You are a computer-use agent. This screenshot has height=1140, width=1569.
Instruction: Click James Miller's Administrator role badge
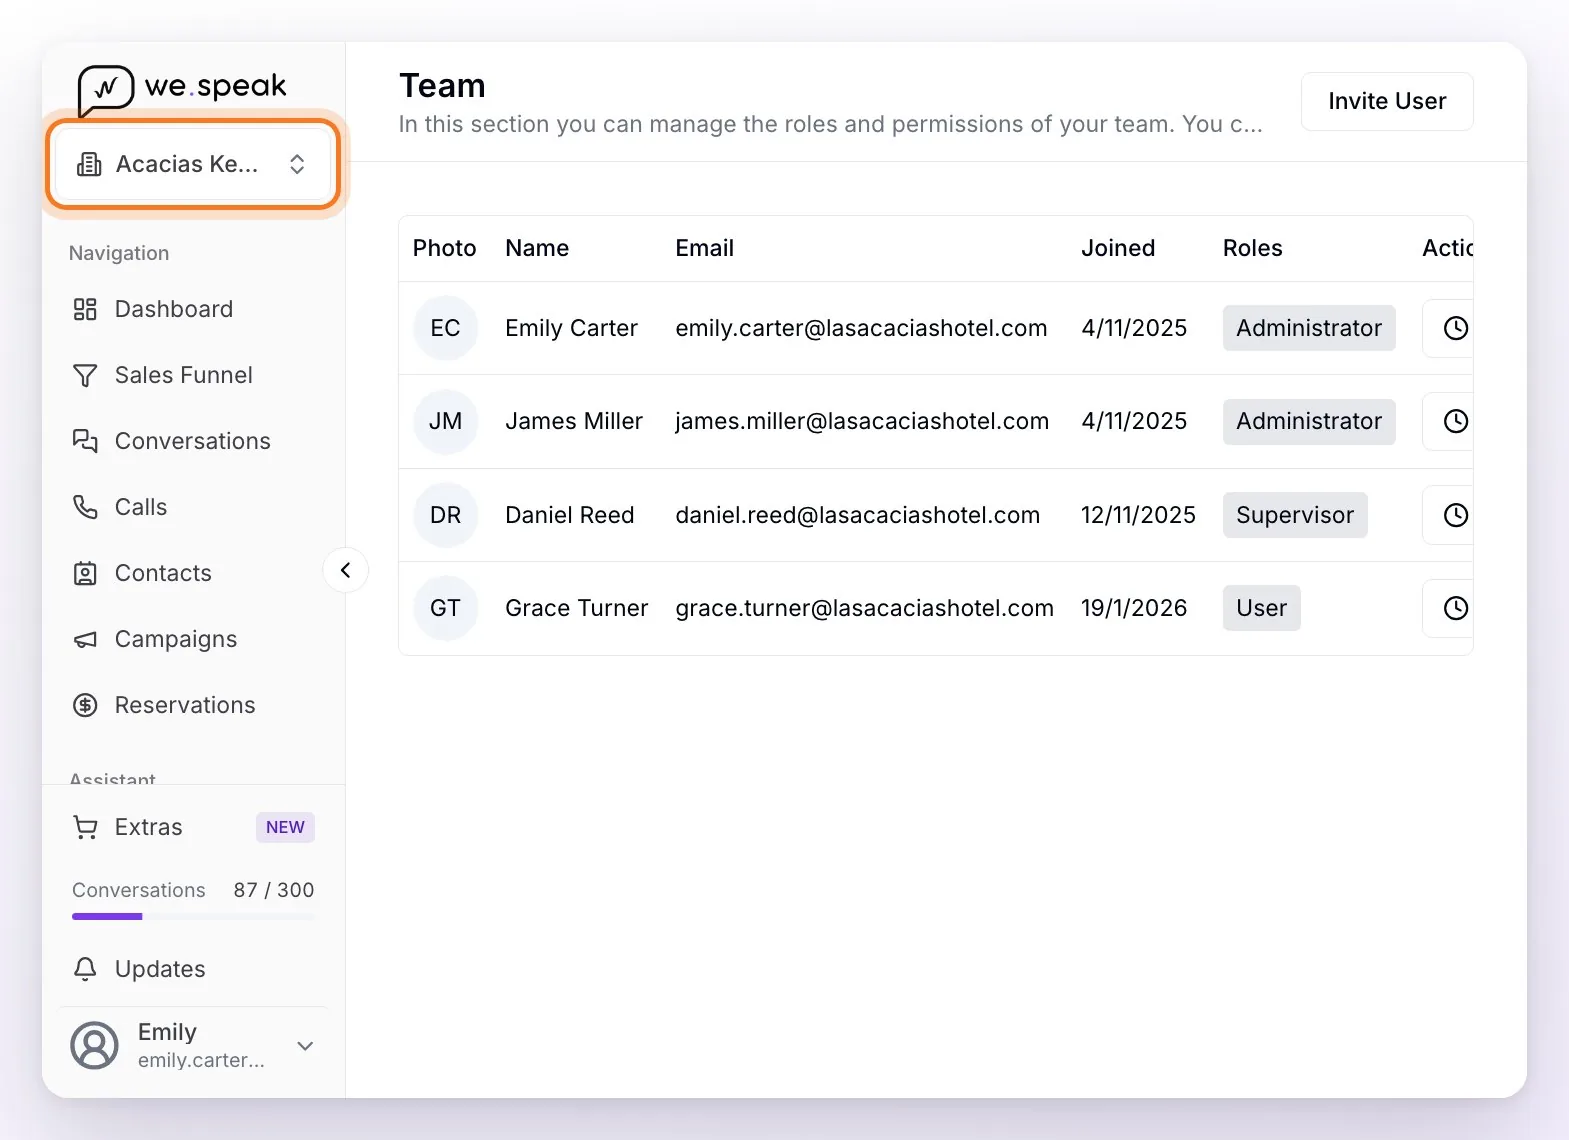pos(1309,421)
